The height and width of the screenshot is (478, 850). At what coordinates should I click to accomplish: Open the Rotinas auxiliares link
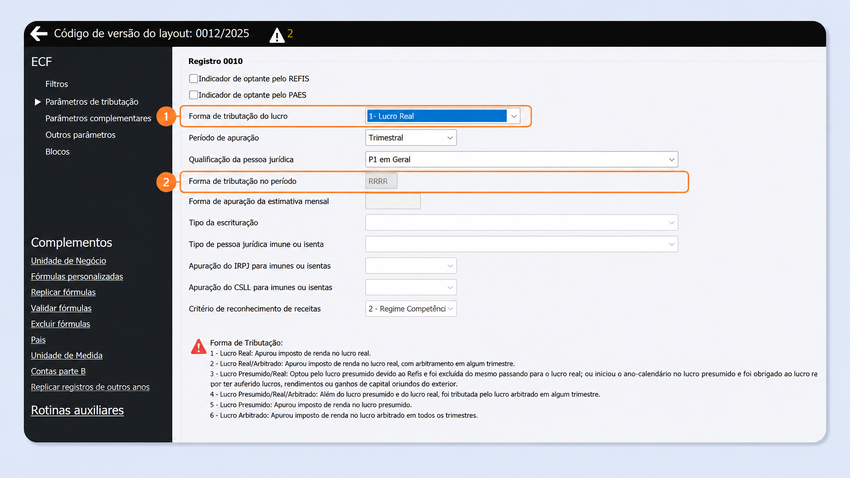click(77, 410)
